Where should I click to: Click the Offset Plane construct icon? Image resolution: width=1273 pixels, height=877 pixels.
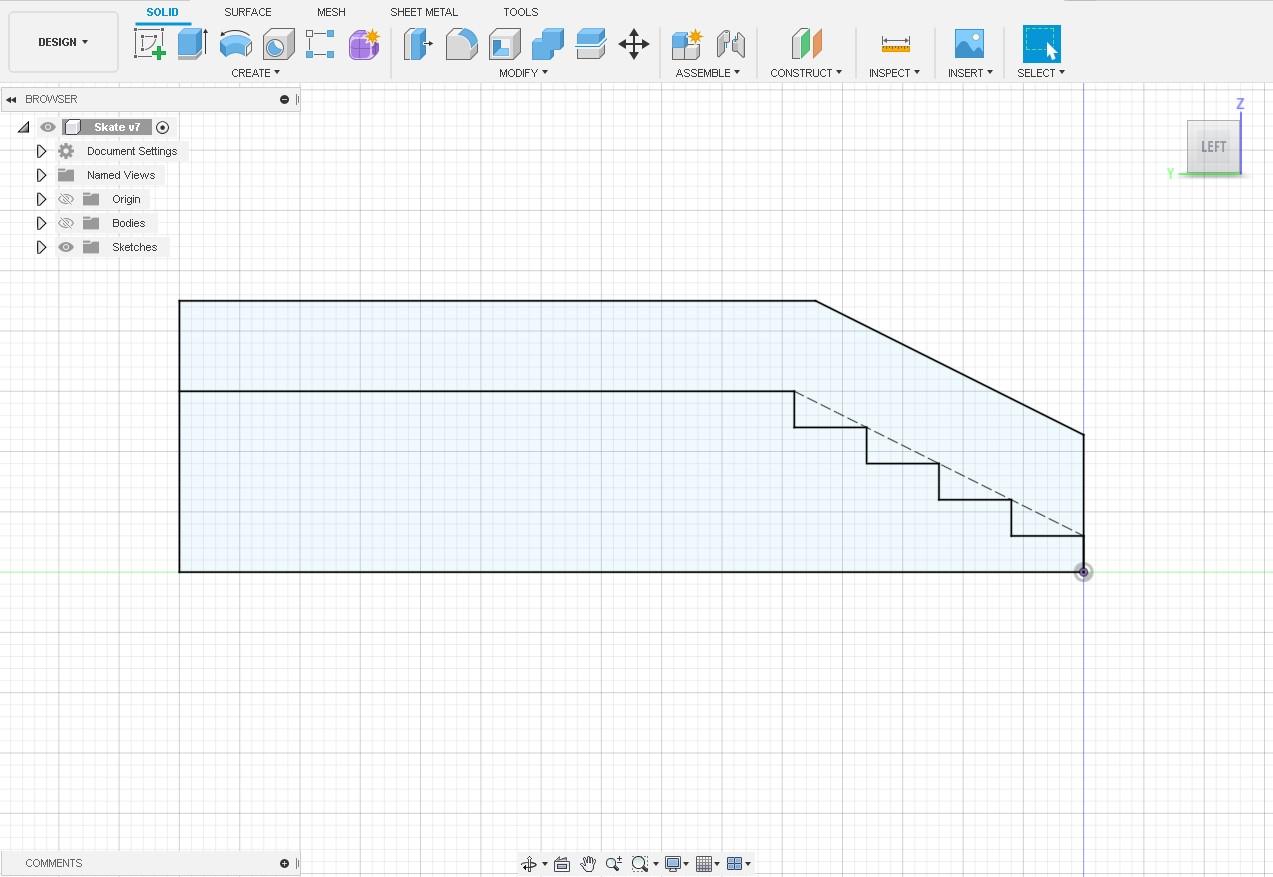pyautogui.click(x=806, y=44)
